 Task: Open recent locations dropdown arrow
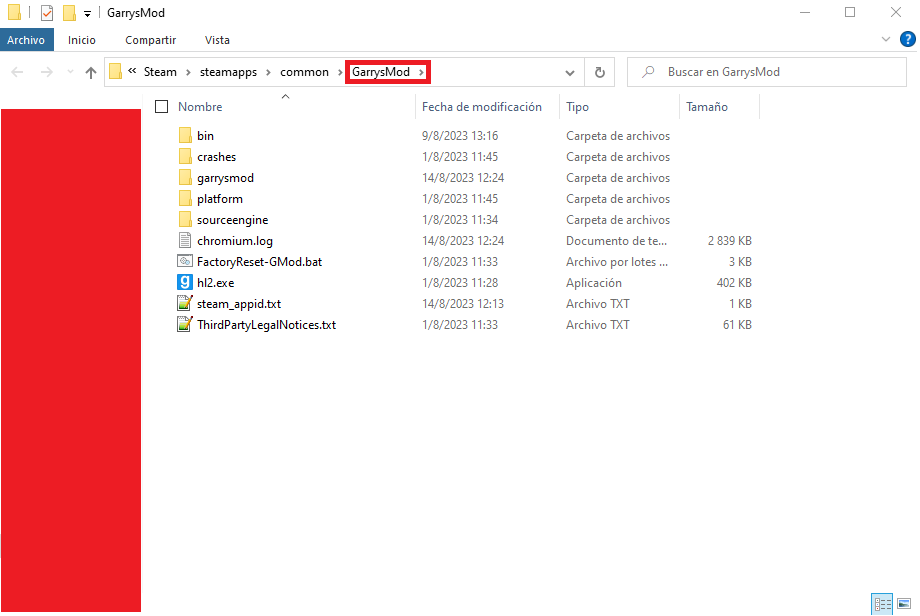(x=70, y=72)
